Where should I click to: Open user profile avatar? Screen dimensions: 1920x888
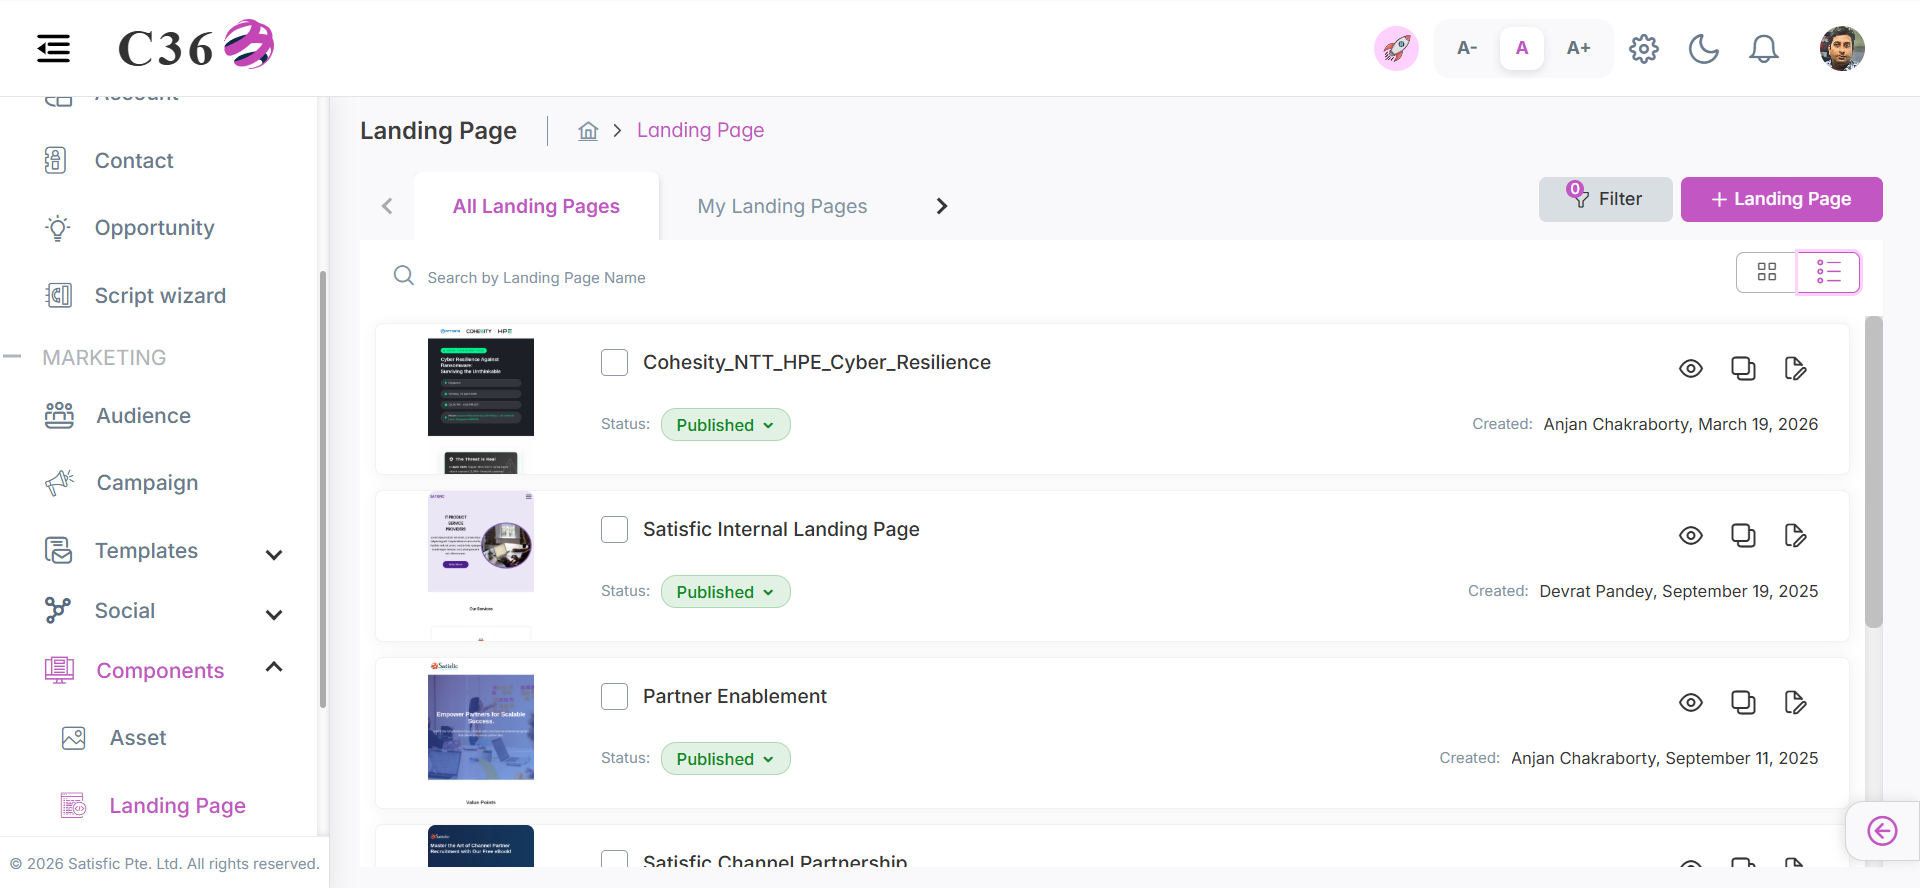point(1842,48)
